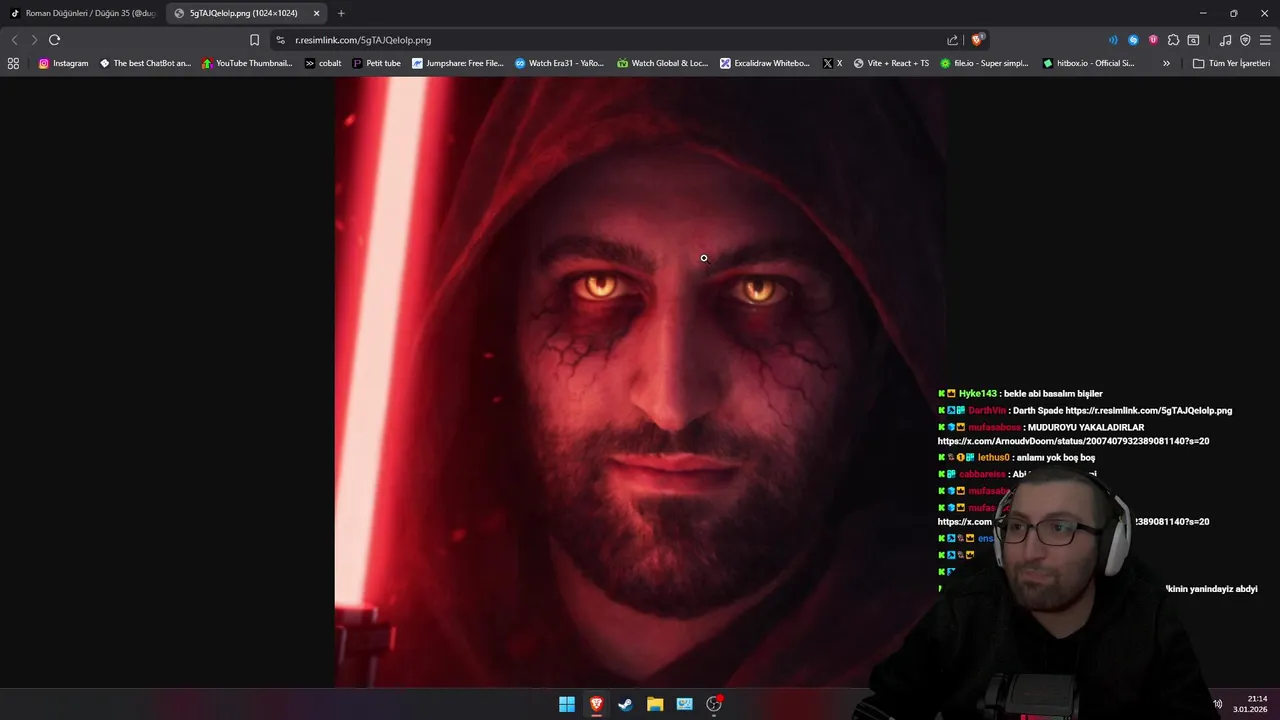Open the media control music-note icon
The width and height of the screenshot is (1280, 720).
pos(1225,40)
